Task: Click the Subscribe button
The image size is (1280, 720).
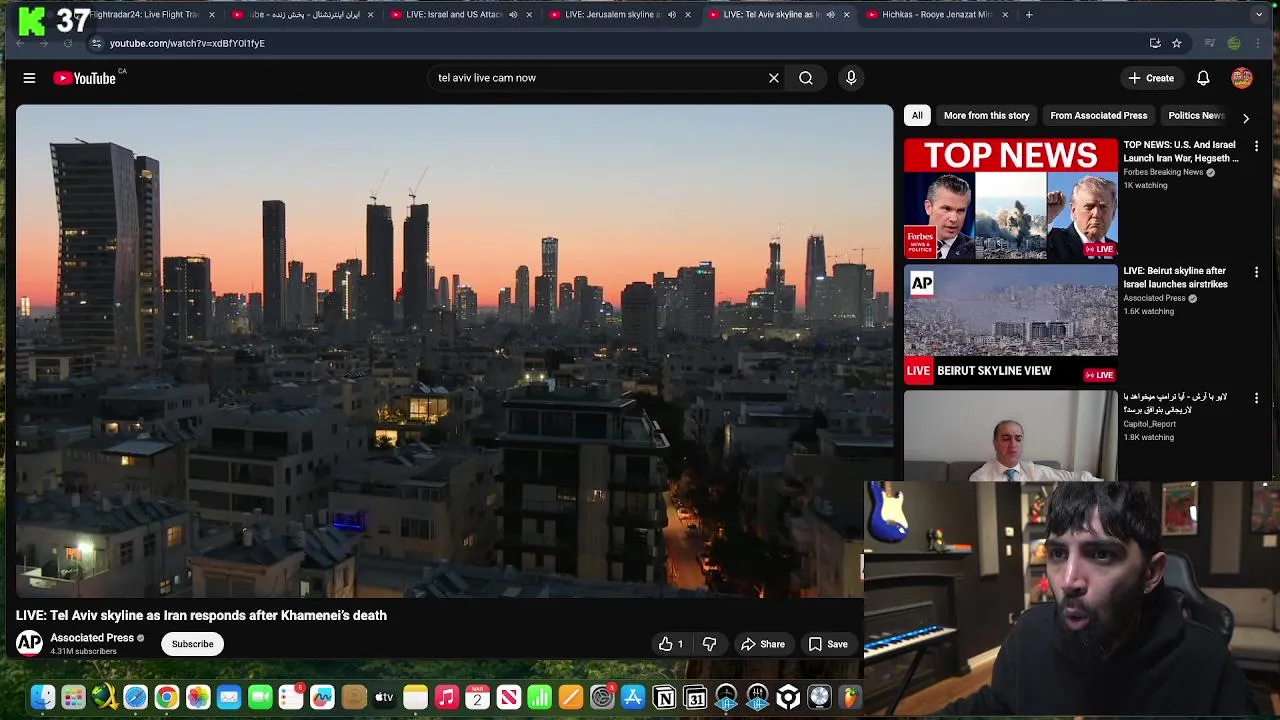Action: pyautogui.click(x=192, y=644)
